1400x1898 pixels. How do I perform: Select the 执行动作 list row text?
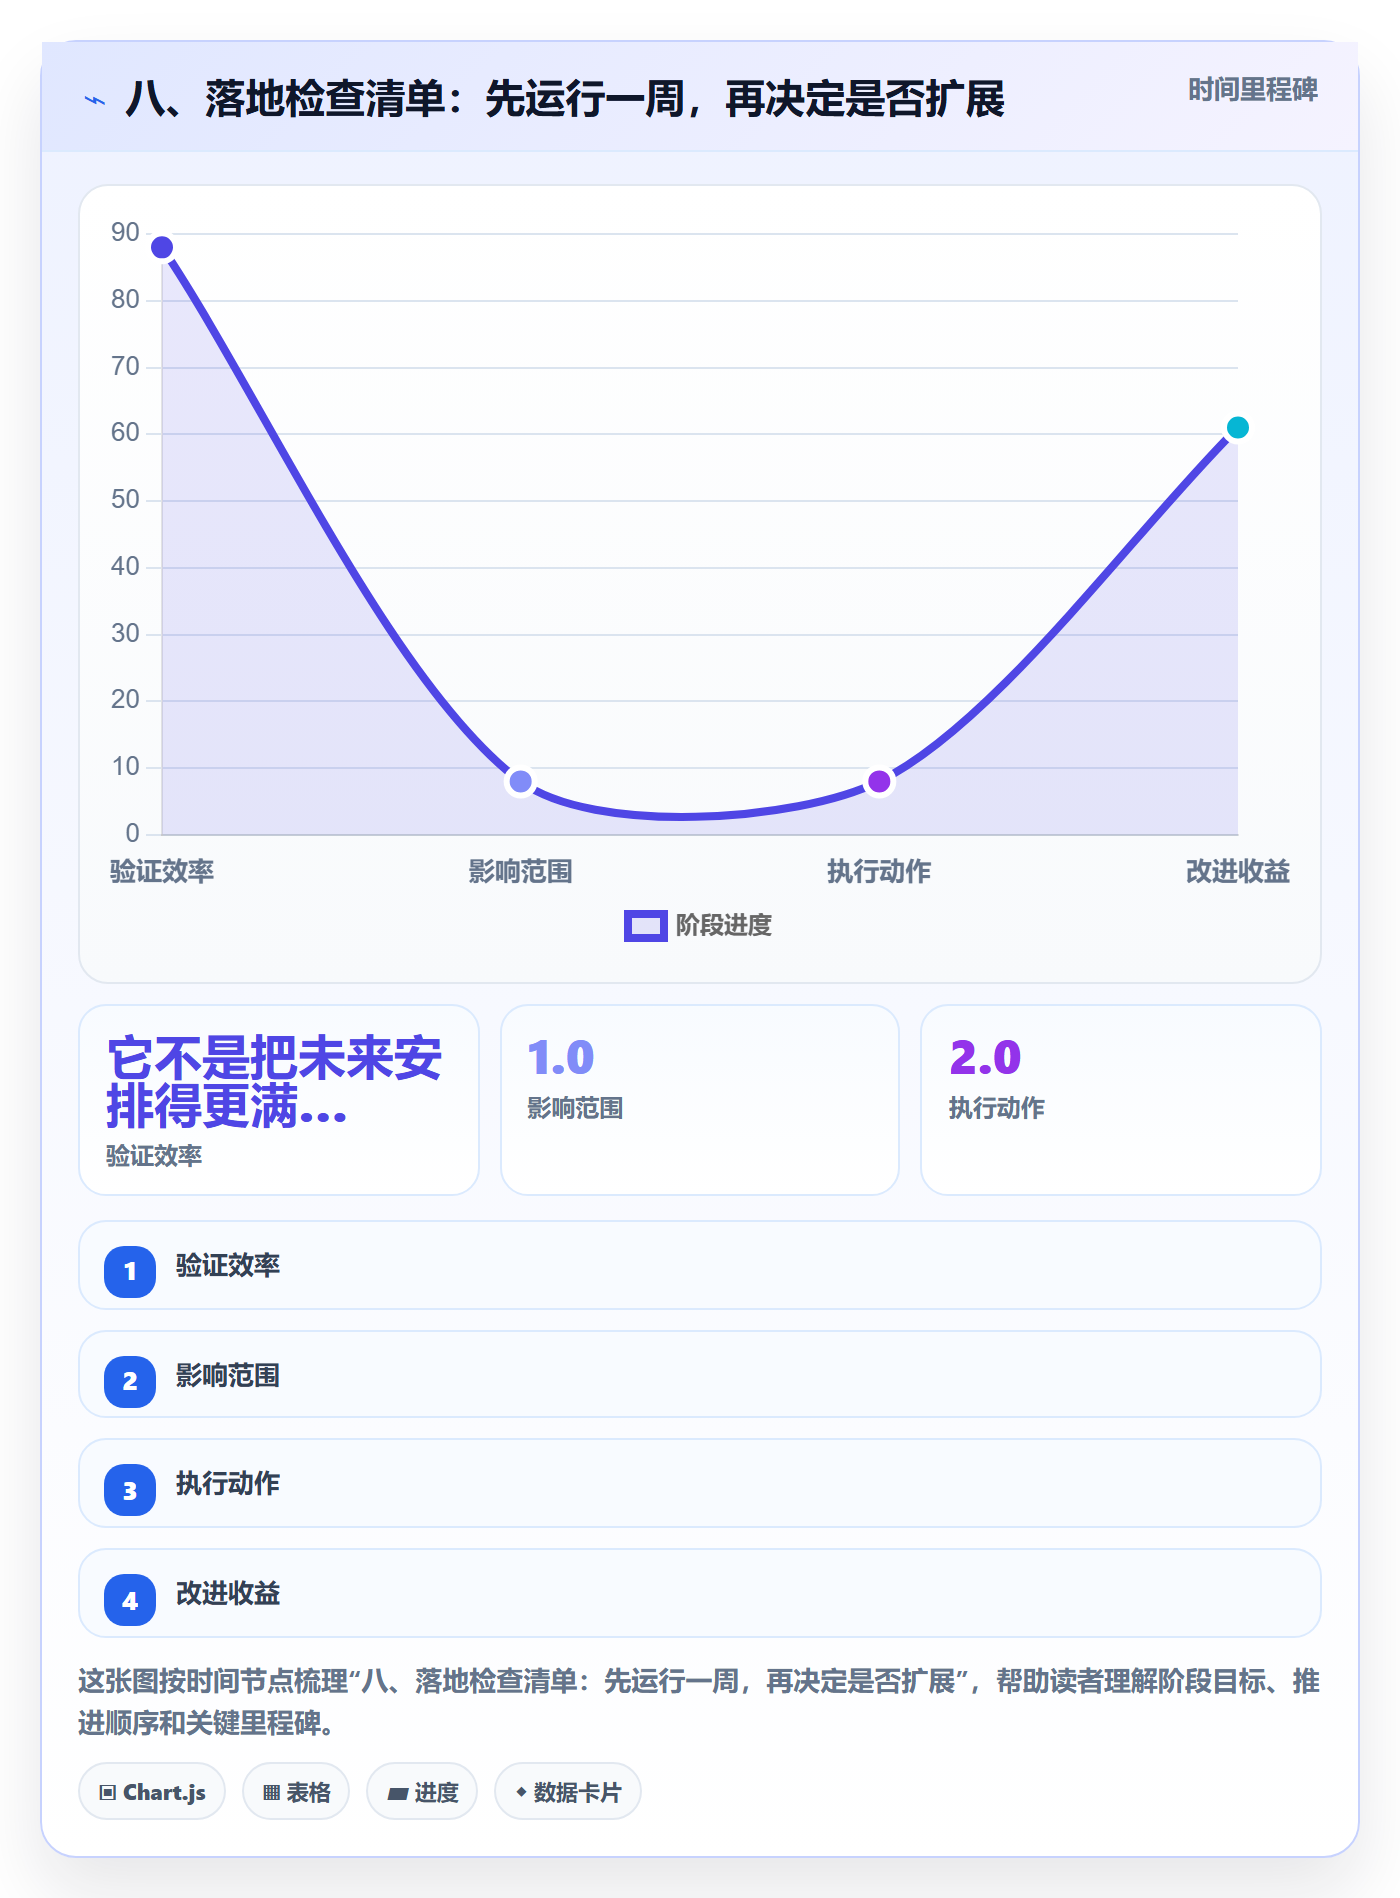pos(228,1483)
